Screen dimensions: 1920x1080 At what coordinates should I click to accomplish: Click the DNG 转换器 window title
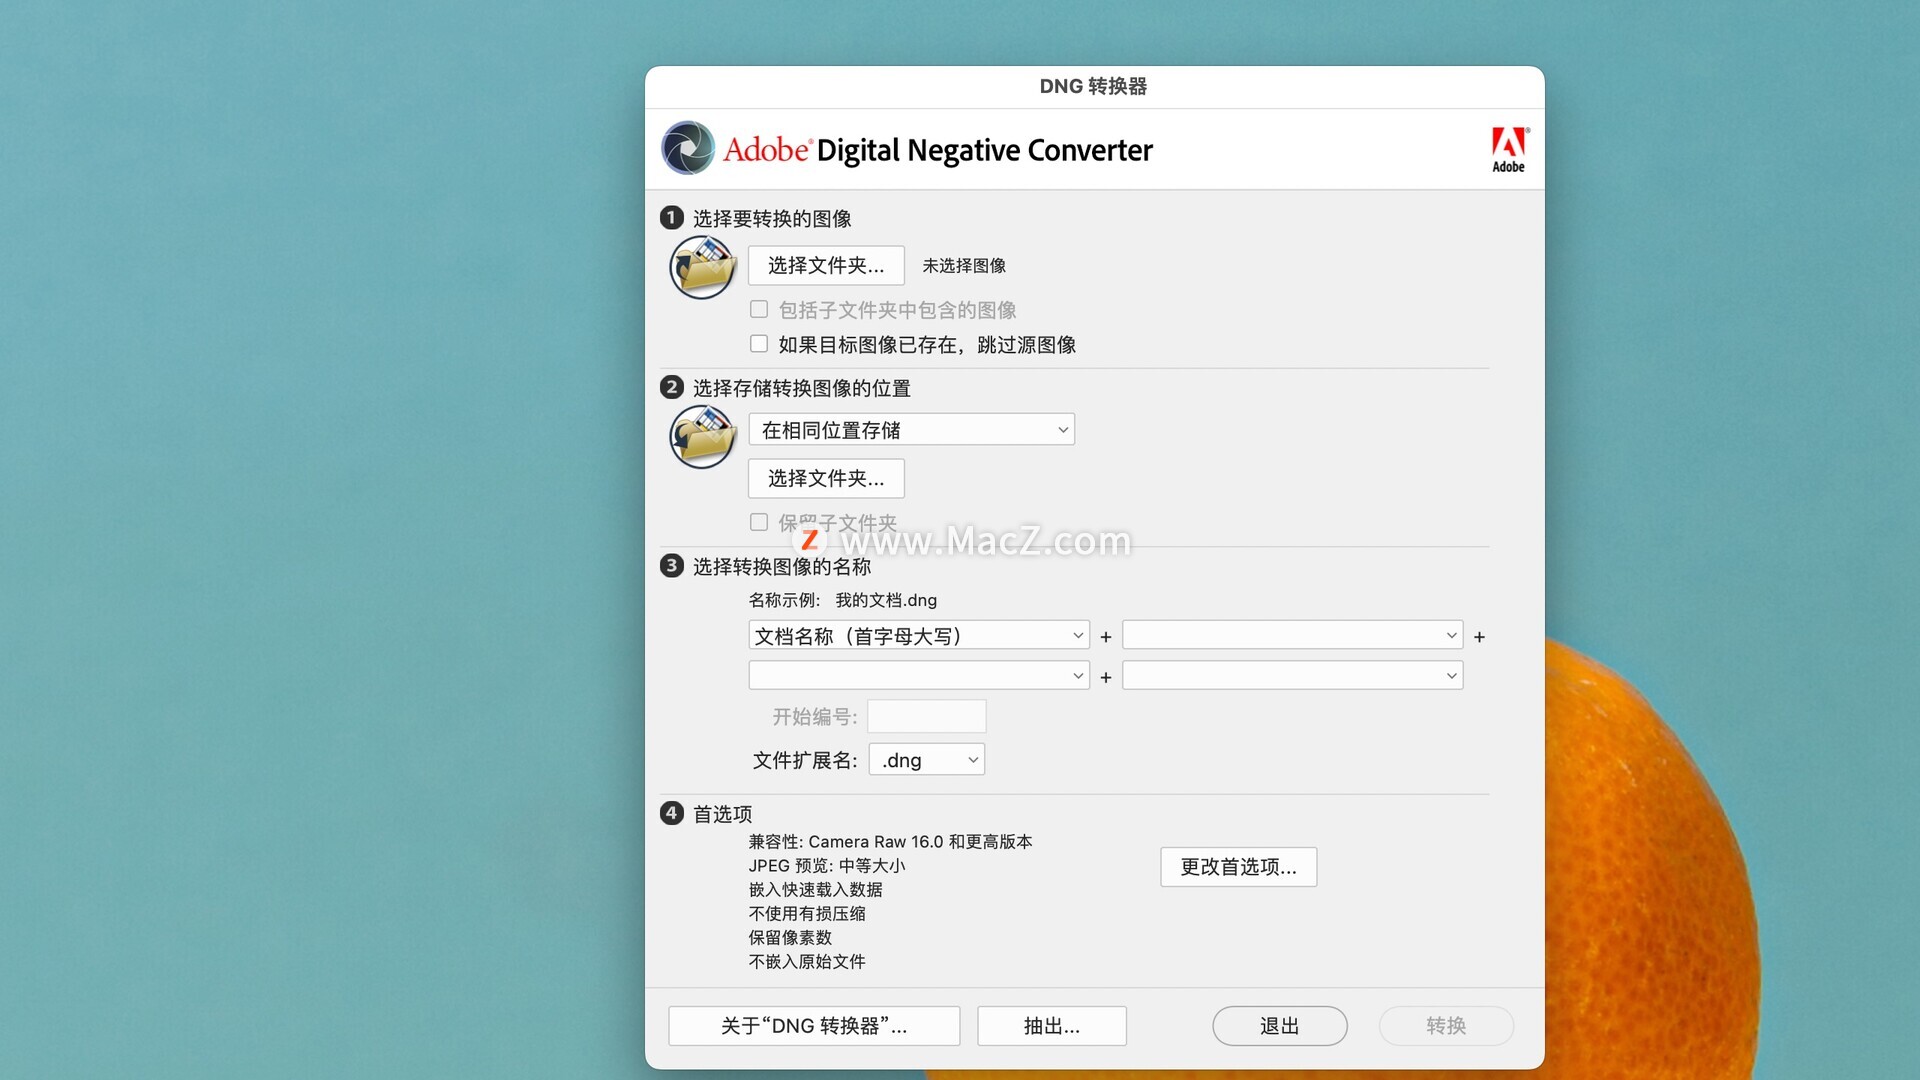tap(1093, 87)
